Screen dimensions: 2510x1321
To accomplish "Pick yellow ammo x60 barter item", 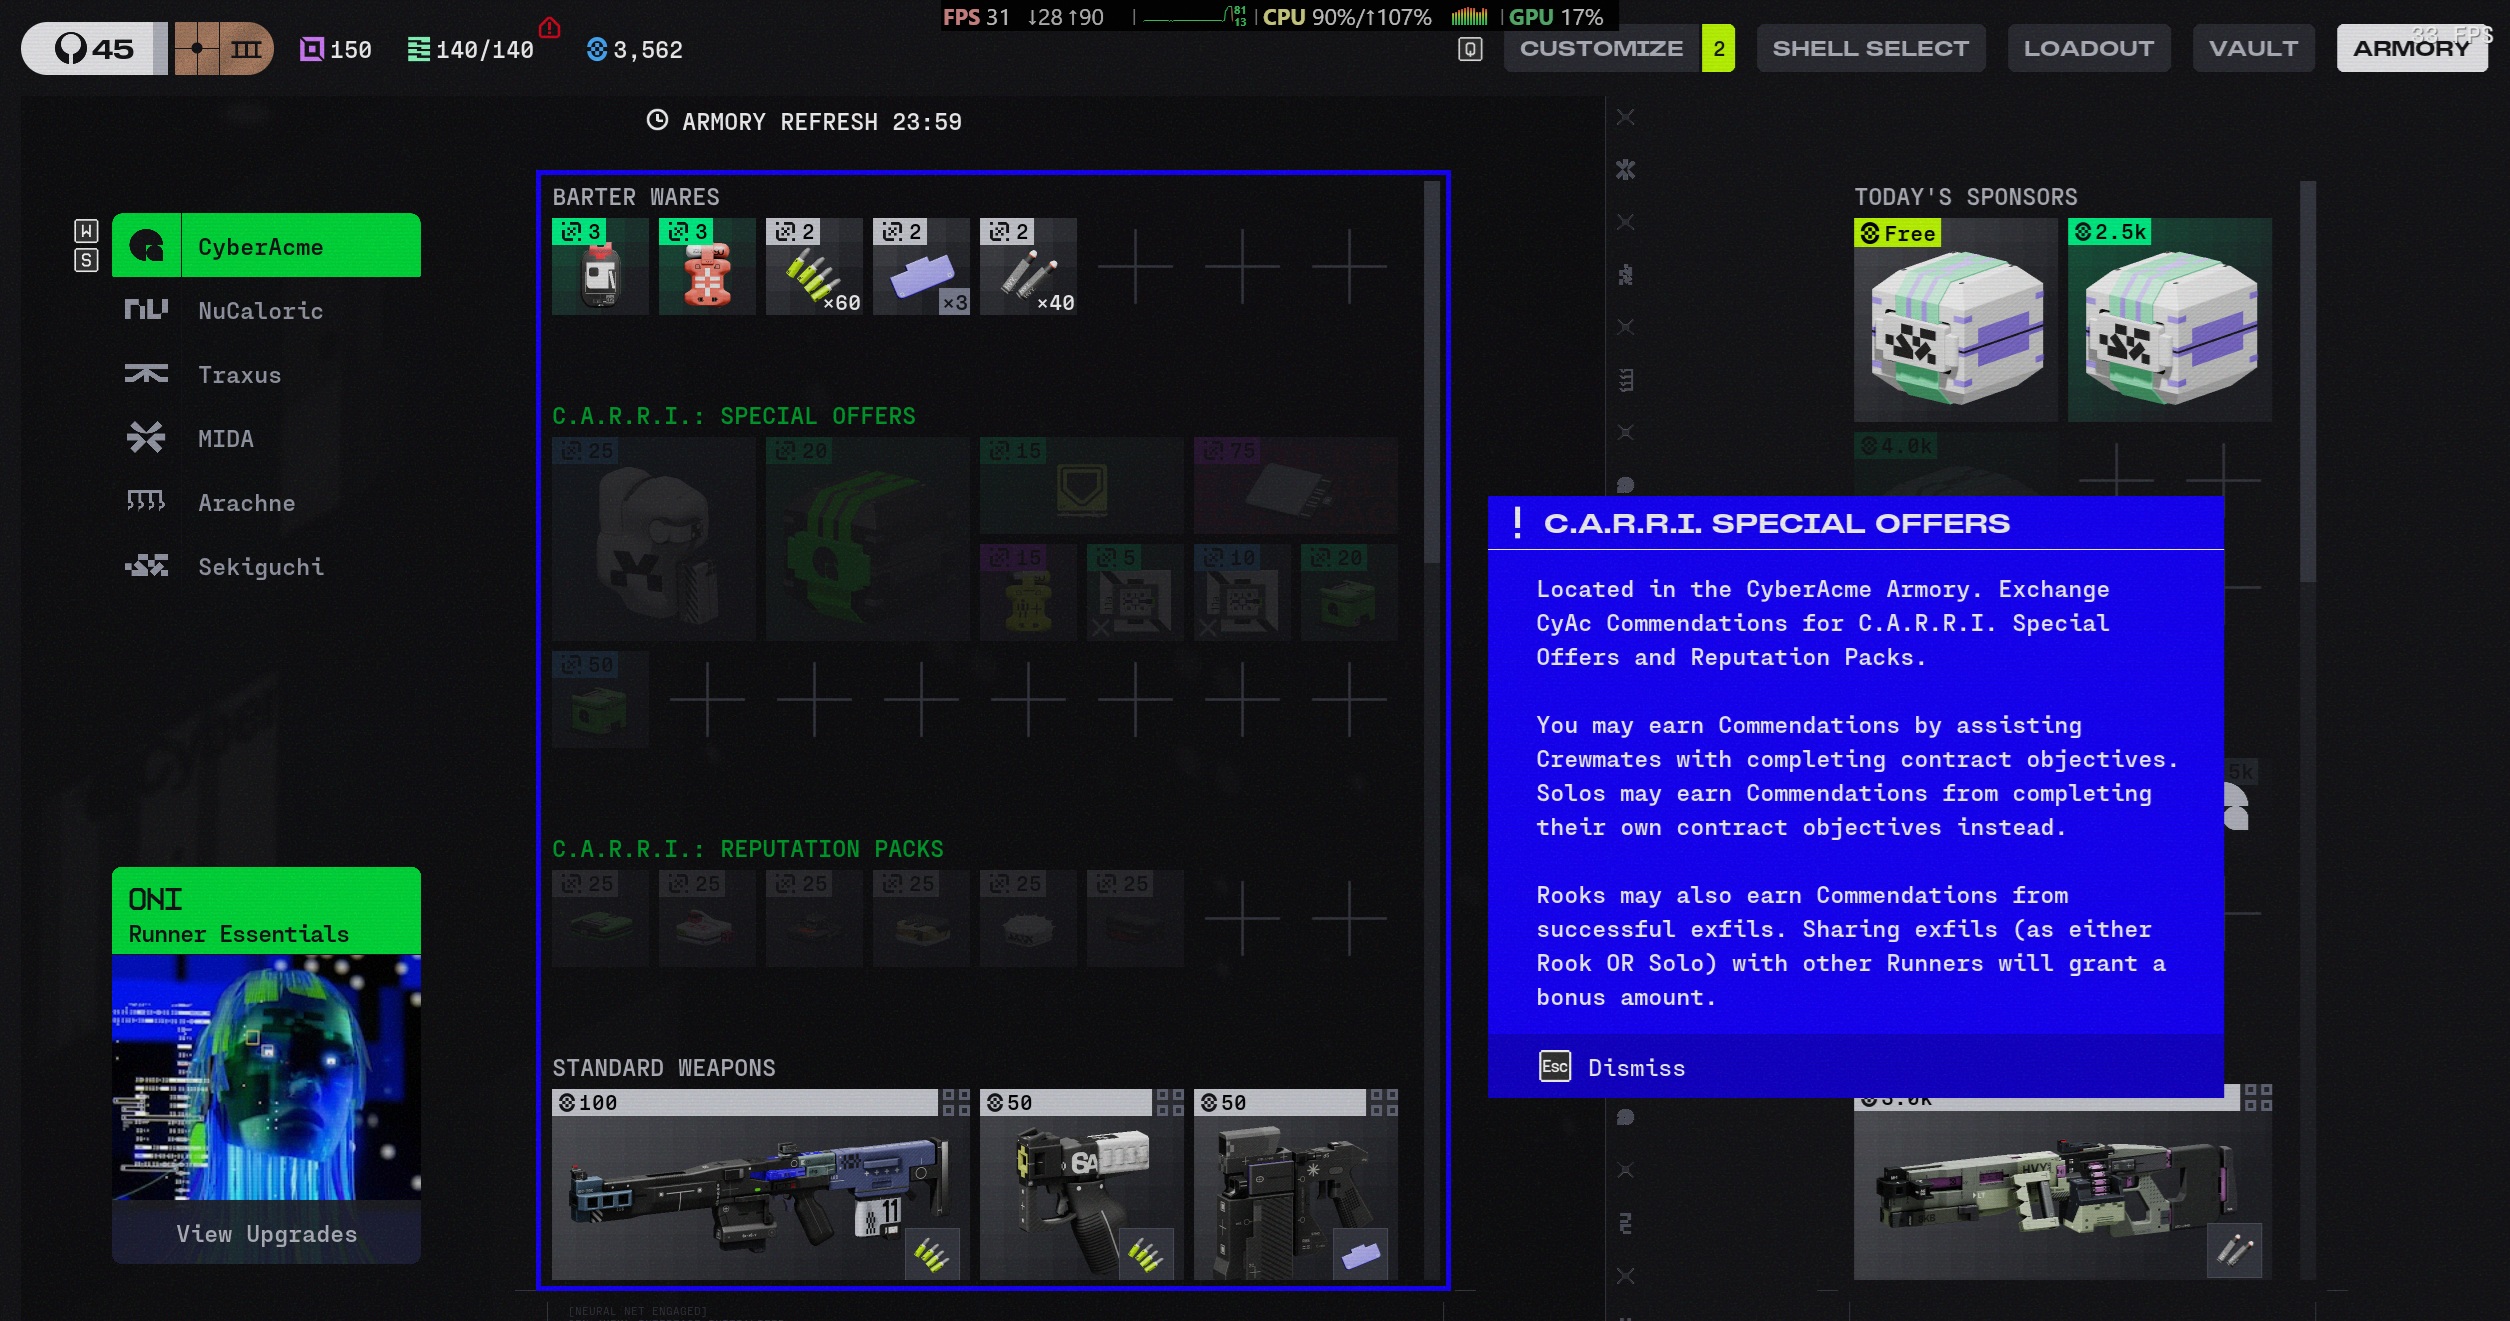I will (x=814, y=268).
